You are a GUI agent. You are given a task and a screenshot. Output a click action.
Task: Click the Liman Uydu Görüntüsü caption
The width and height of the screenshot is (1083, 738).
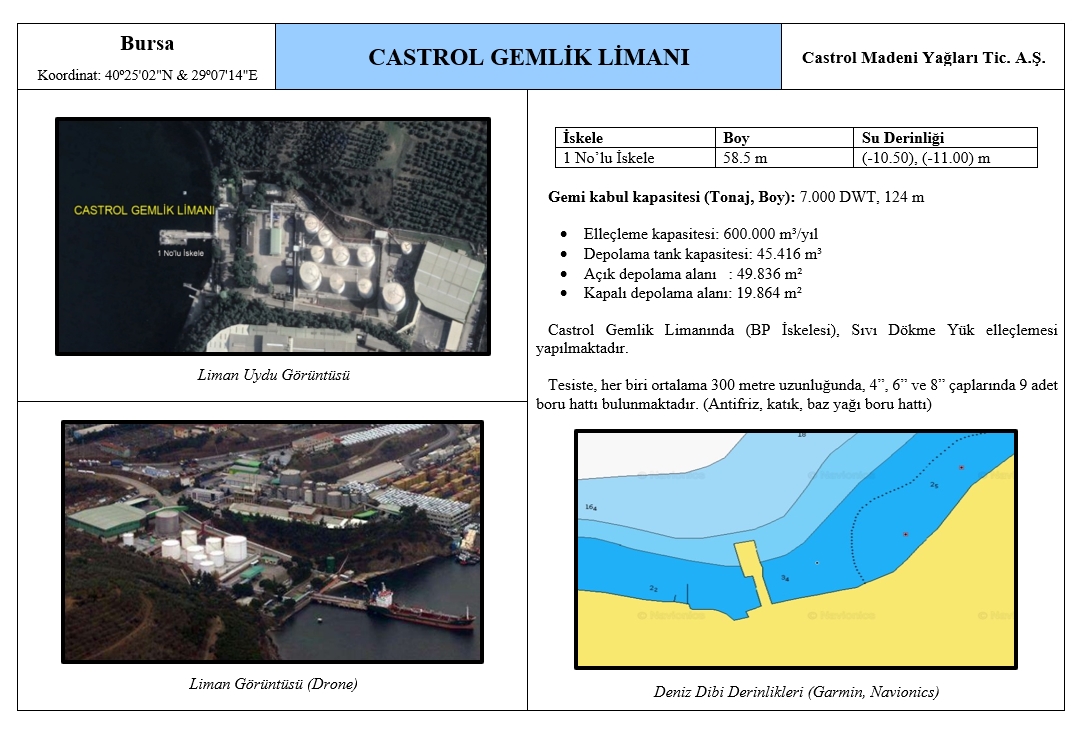[274, 375]
